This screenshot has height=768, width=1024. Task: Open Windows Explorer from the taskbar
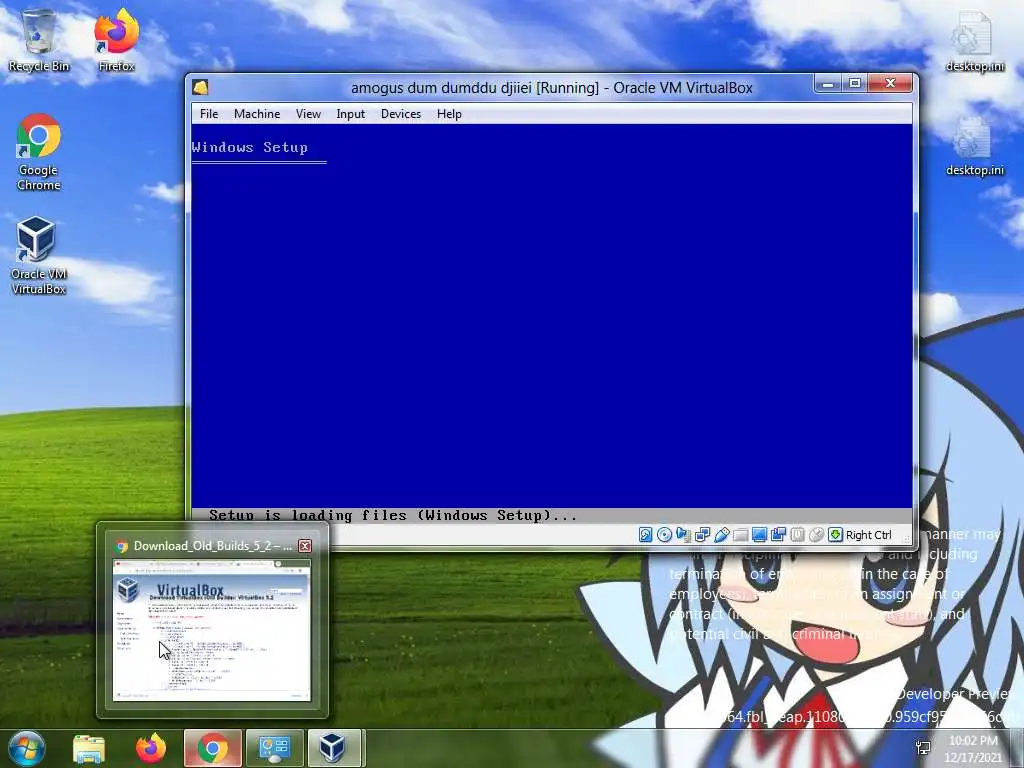pyautogui.click(x=89, y=748)
